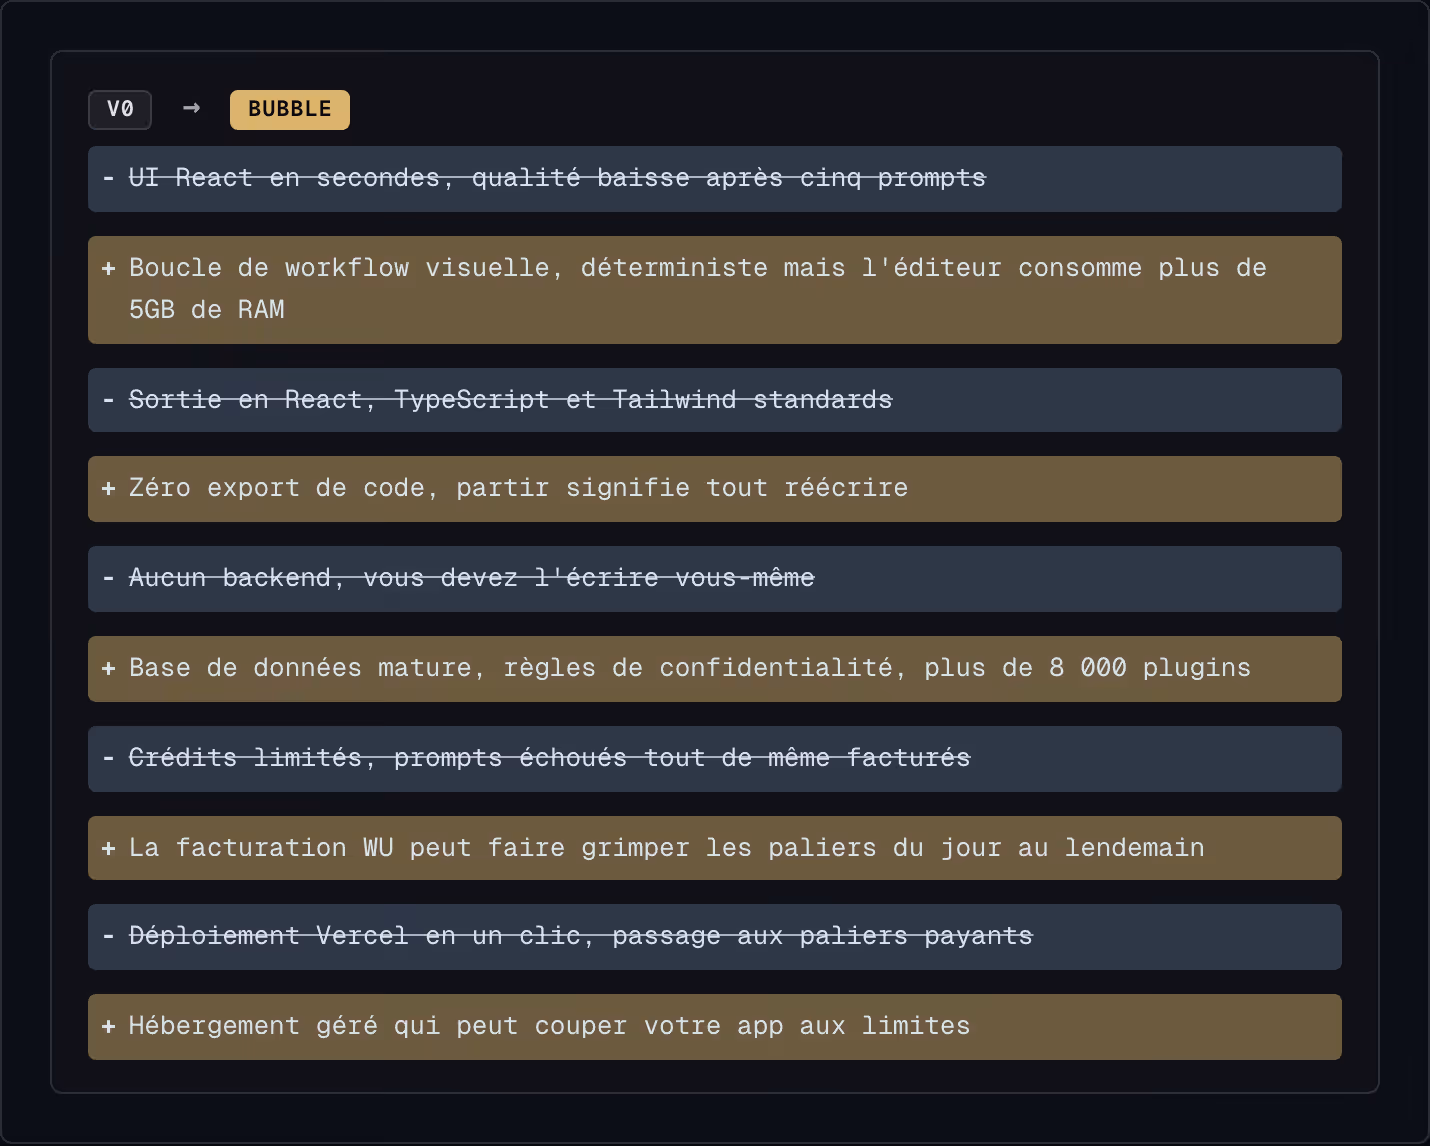The image size is (1430, 1146).
Task: Select removed line 'Déploiement Vercel en un clic'
Action: tap(715, 937)
